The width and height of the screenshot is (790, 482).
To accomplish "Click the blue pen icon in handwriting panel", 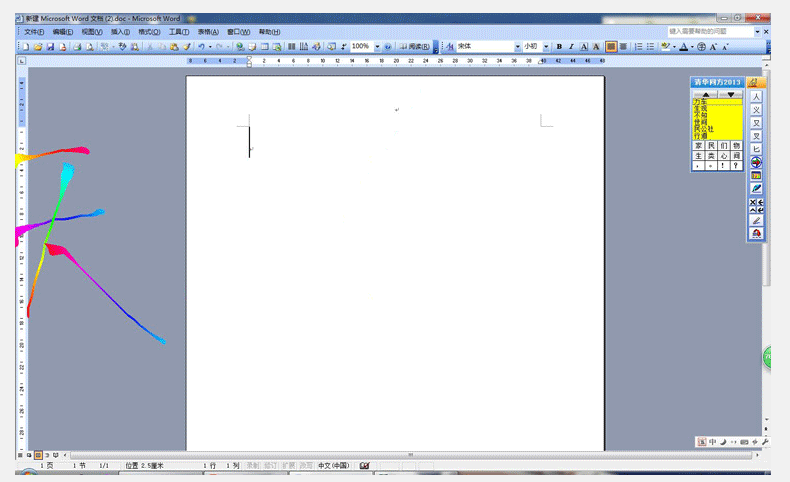I will (x=756, y=188).
